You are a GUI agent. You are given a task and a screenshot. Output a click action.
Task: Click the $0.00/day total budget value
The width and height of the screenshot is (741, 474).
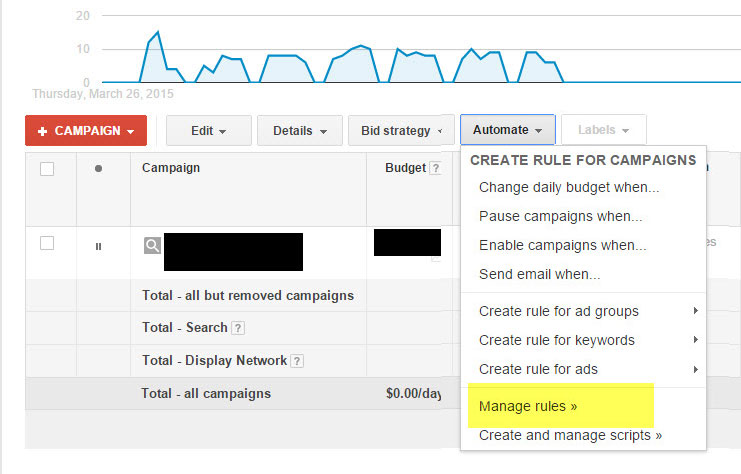pyautogui.click(x=414, y=393)
